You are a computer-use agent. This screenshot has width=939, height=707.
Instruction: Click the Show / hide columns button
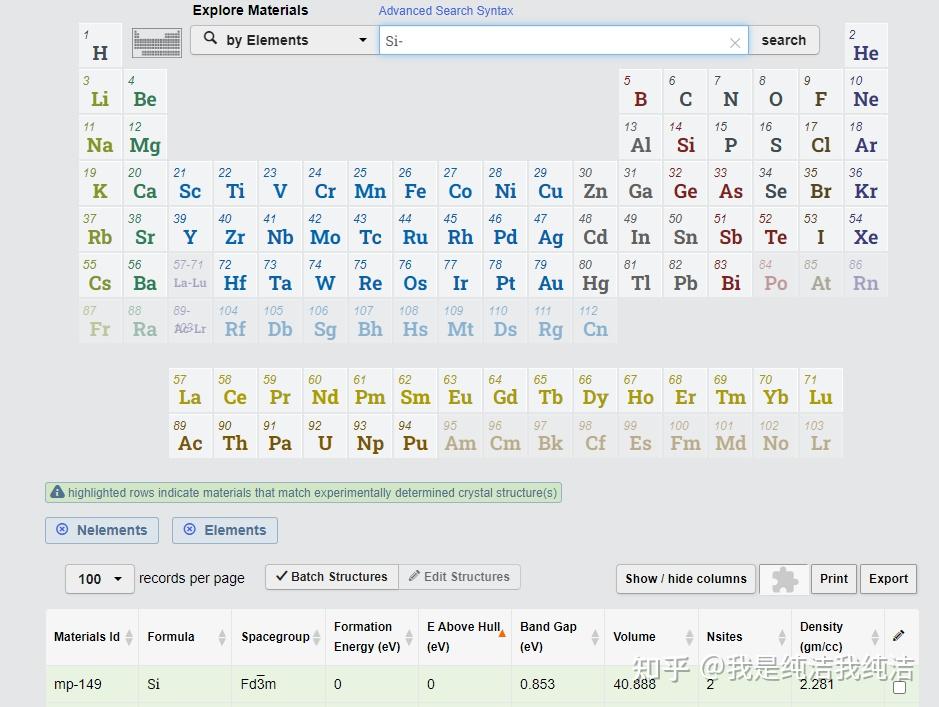(x=686, y=579)
